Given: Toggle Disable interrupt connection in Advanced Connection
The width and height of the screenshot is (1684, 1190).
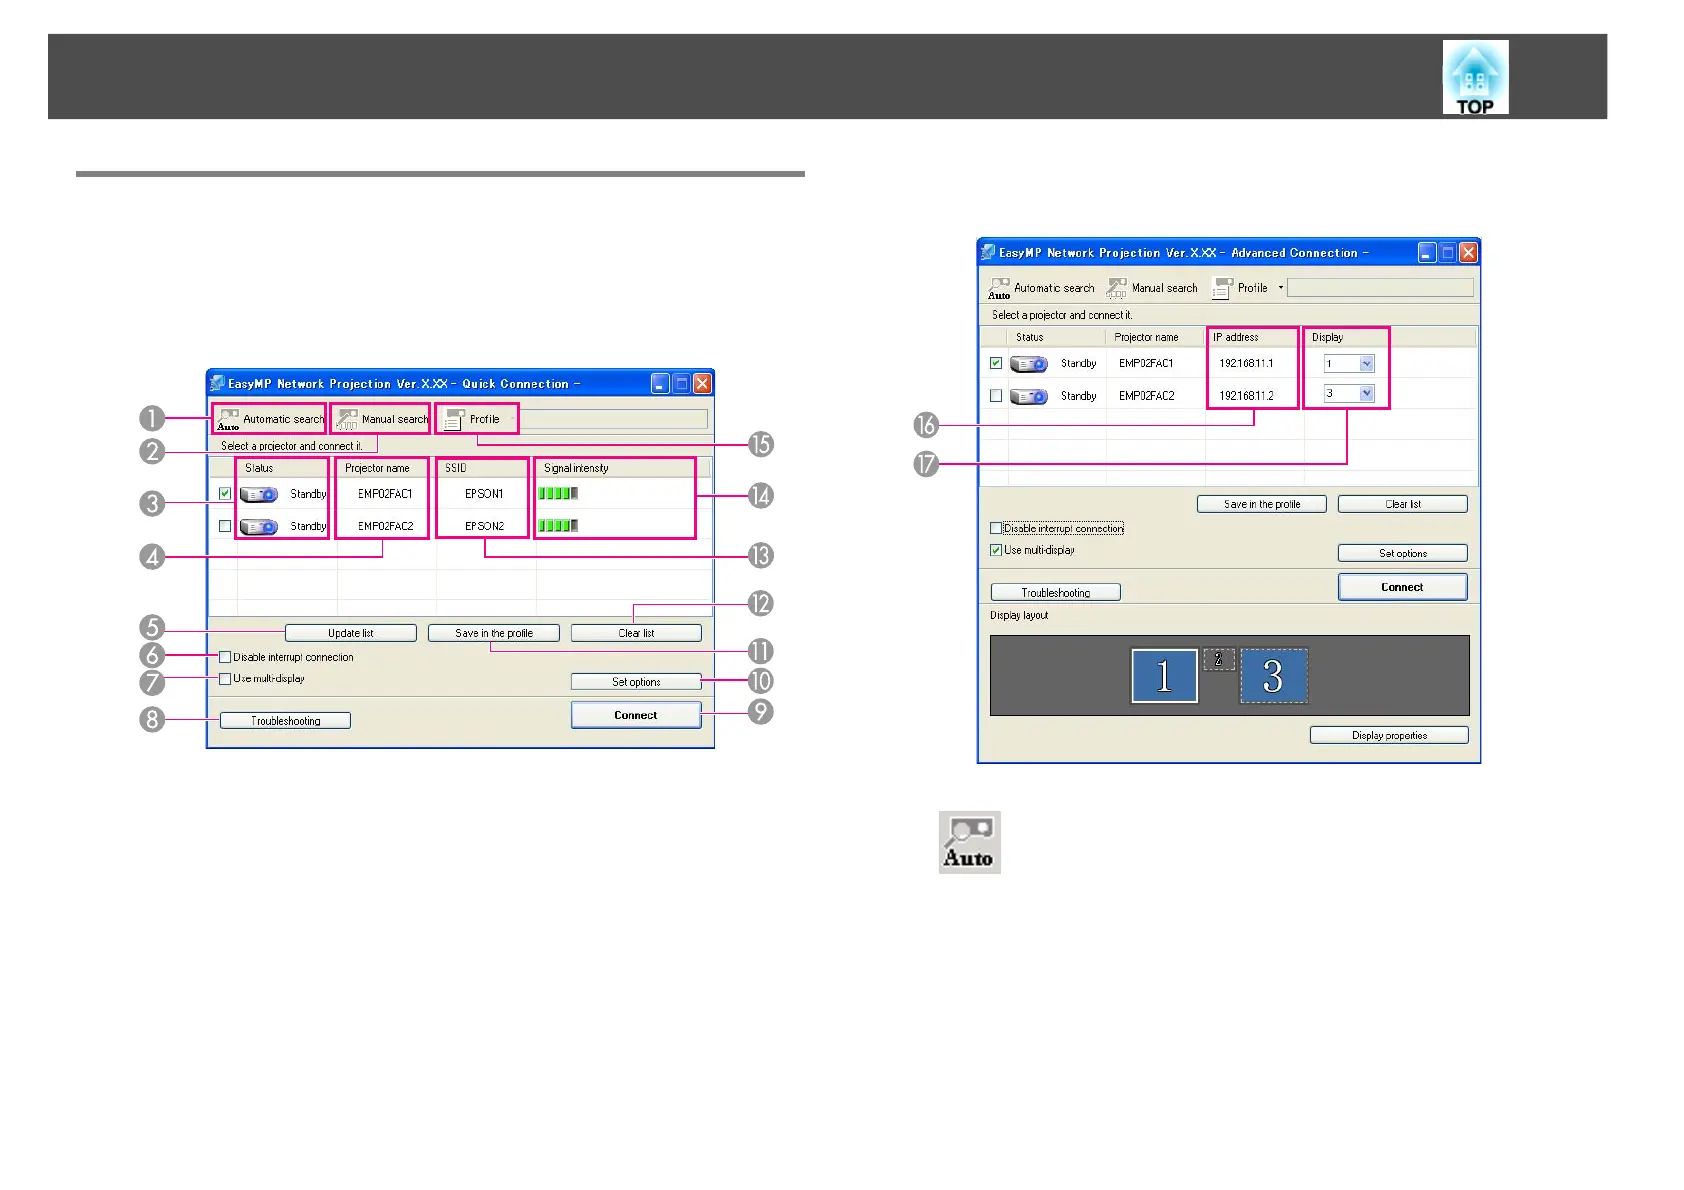Looking at the screenshot, I should 996,528.
